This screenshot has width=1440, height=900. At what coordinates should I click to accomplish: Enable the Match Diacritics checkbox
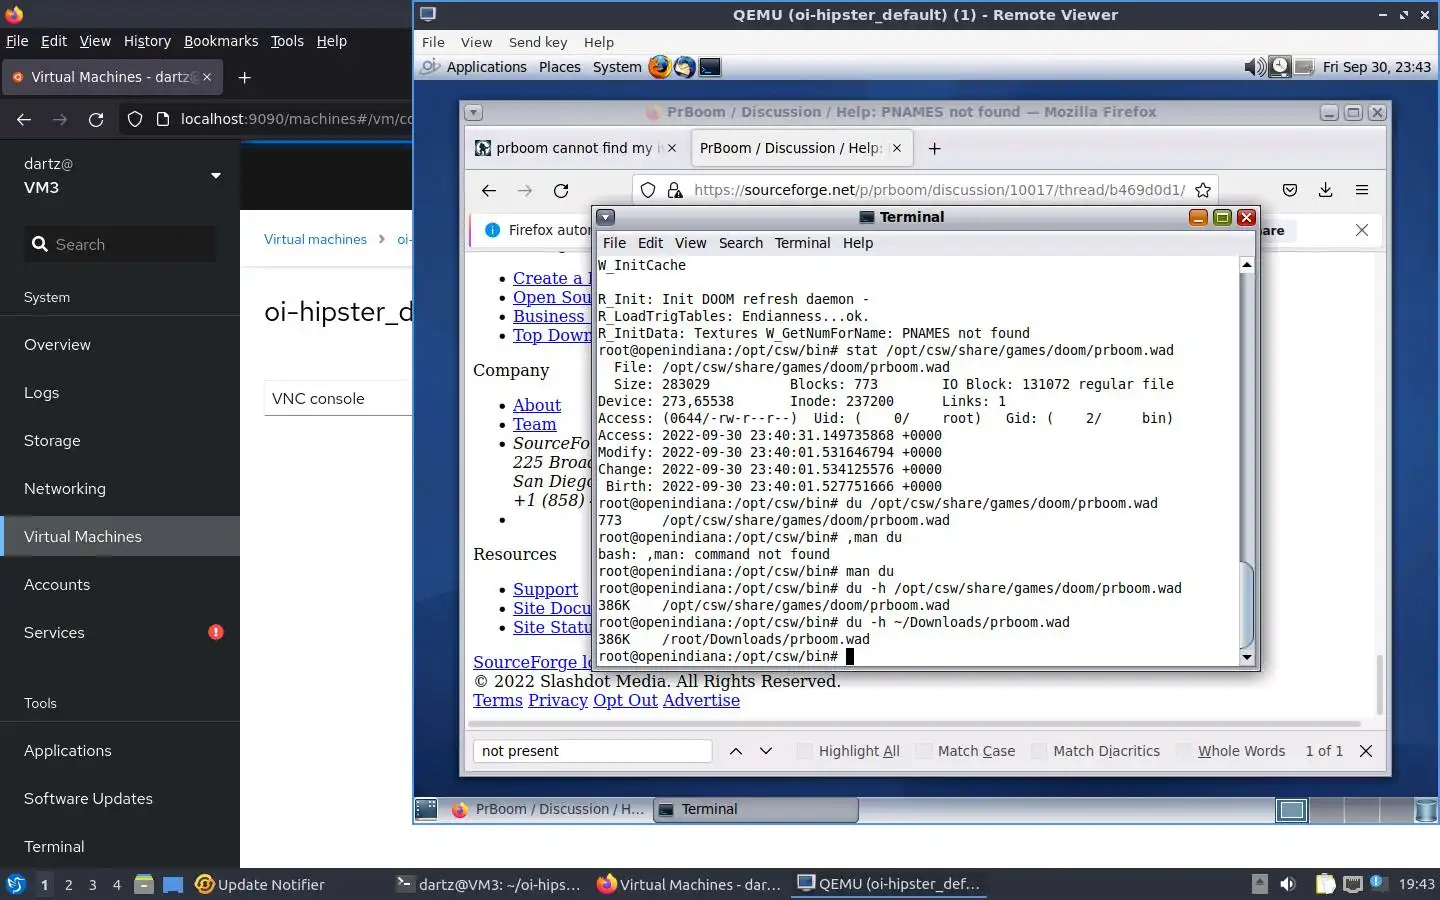1039,751
